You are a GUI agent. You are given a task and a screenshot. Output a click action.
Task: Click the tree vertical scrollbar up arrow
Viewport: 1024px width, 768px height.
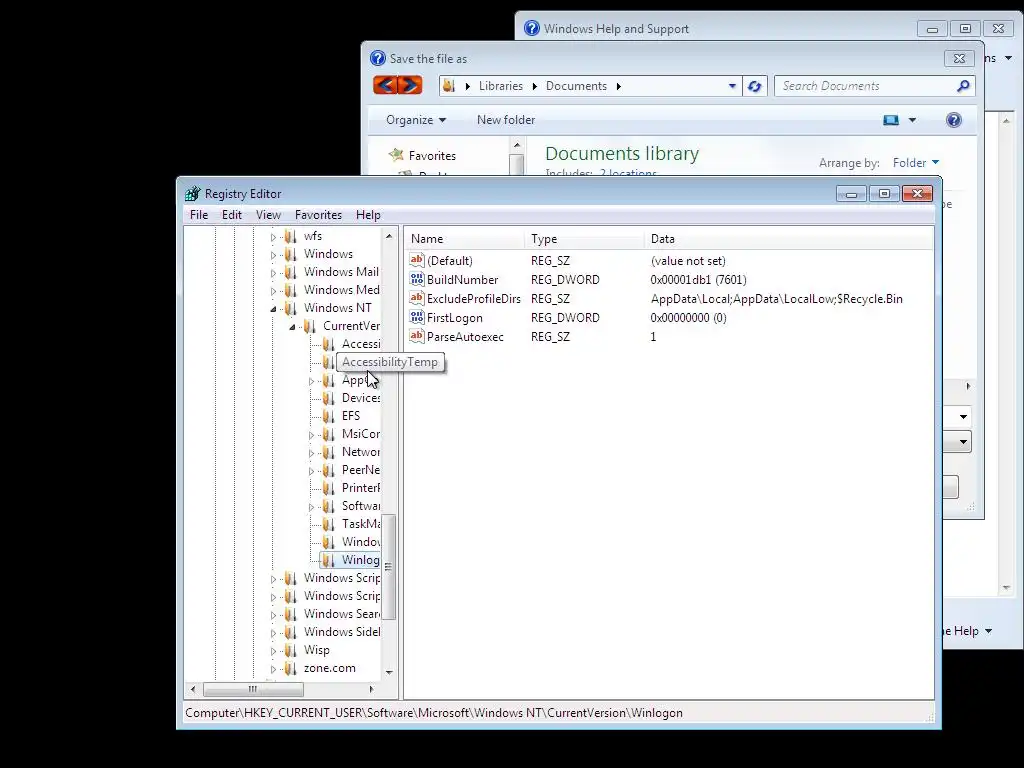(x=389, y=236)
